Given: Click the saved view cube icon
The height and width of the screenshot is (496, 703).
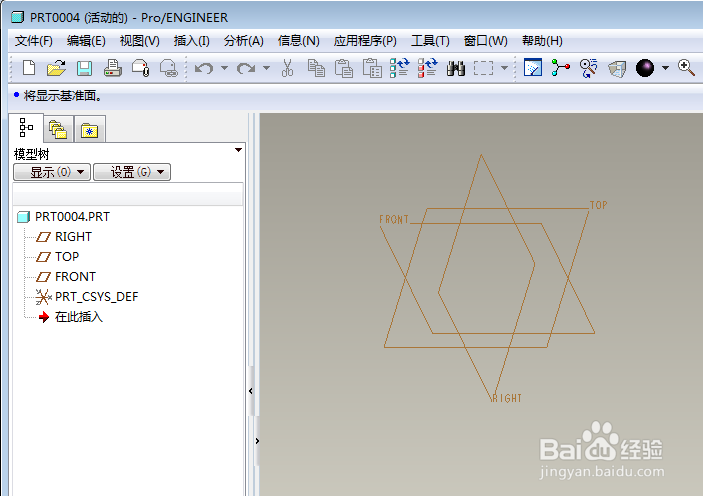Looking at the screenshot, I should [617, 69].
